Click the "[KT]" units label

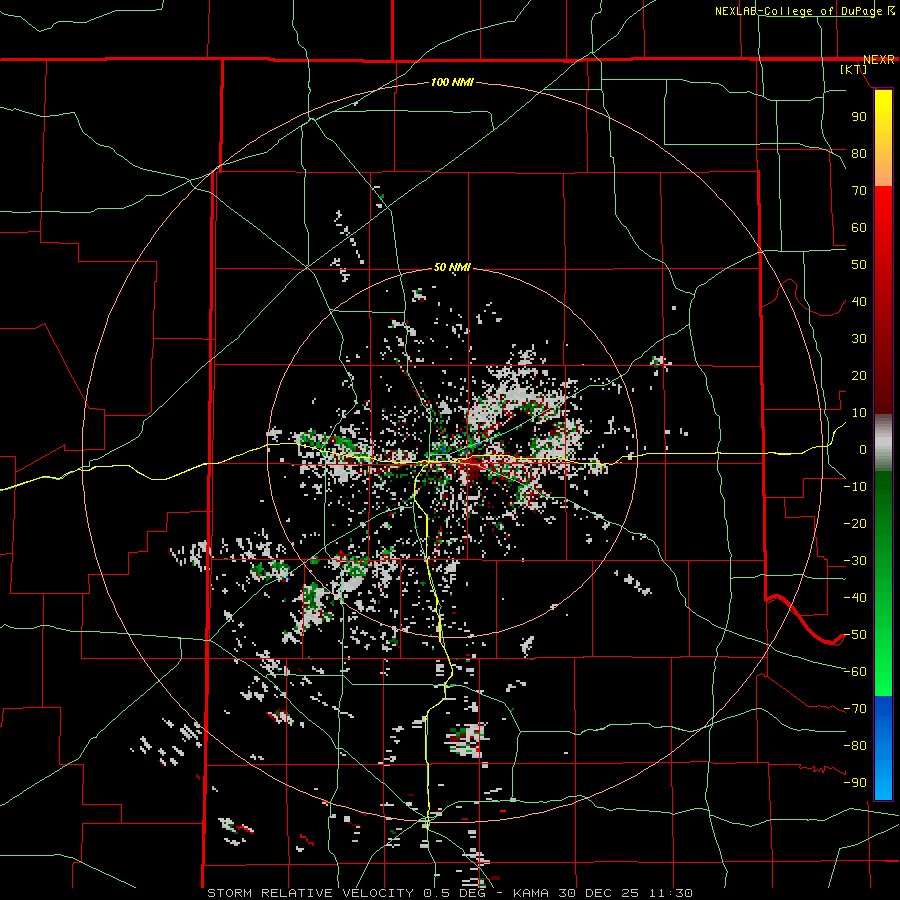853,69
